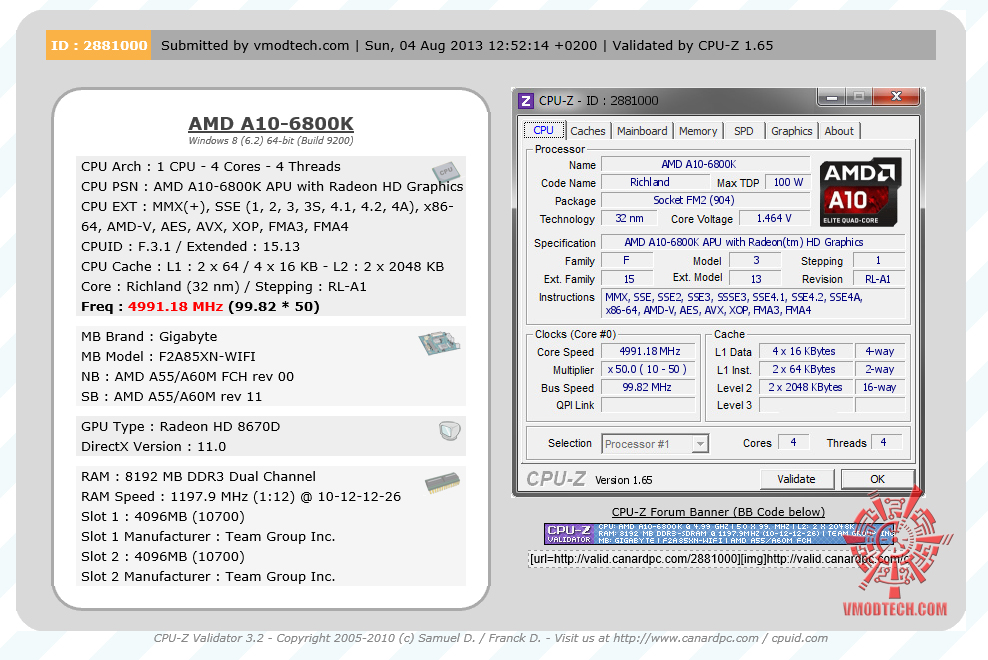988x660 pixels.
Task: Click the CPU-Z Validator forum banner image
Action: [719, 534]
